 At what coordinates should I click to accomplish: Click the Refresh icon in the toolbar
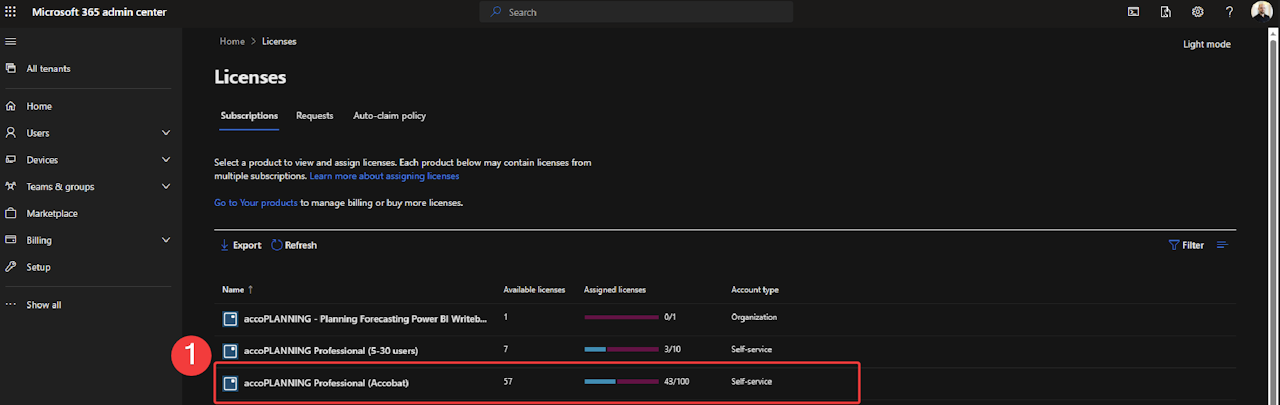[x=277, y=245]
